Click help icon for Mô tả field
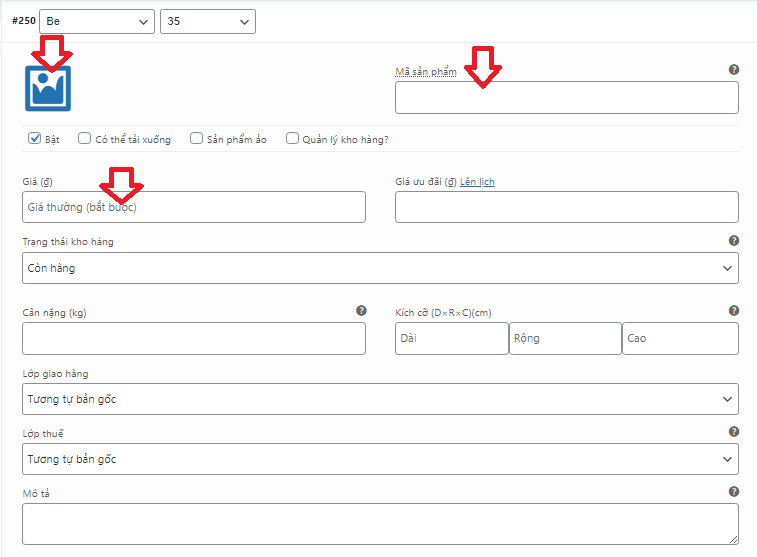The width and height of the screenshot is (757, 557). [x=733, y=492]
